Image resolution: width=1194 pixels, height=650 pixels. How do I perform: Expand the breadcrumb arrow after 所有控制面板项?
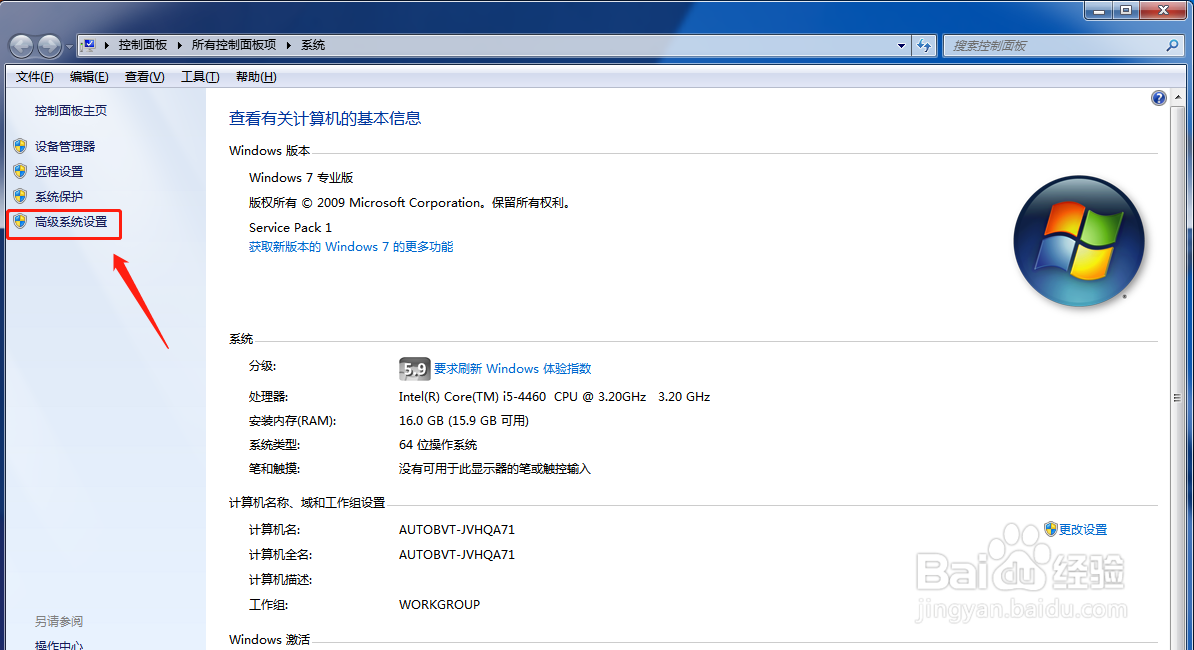[x=289, y=45]
